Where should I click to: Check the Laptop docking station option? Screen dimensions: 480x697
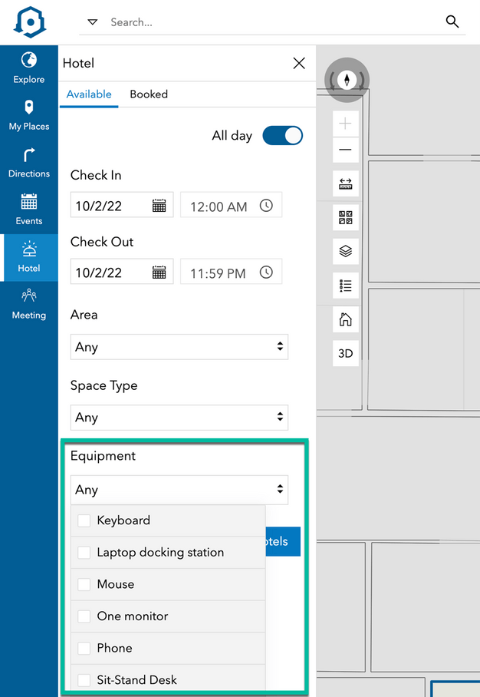coord(84,552)
